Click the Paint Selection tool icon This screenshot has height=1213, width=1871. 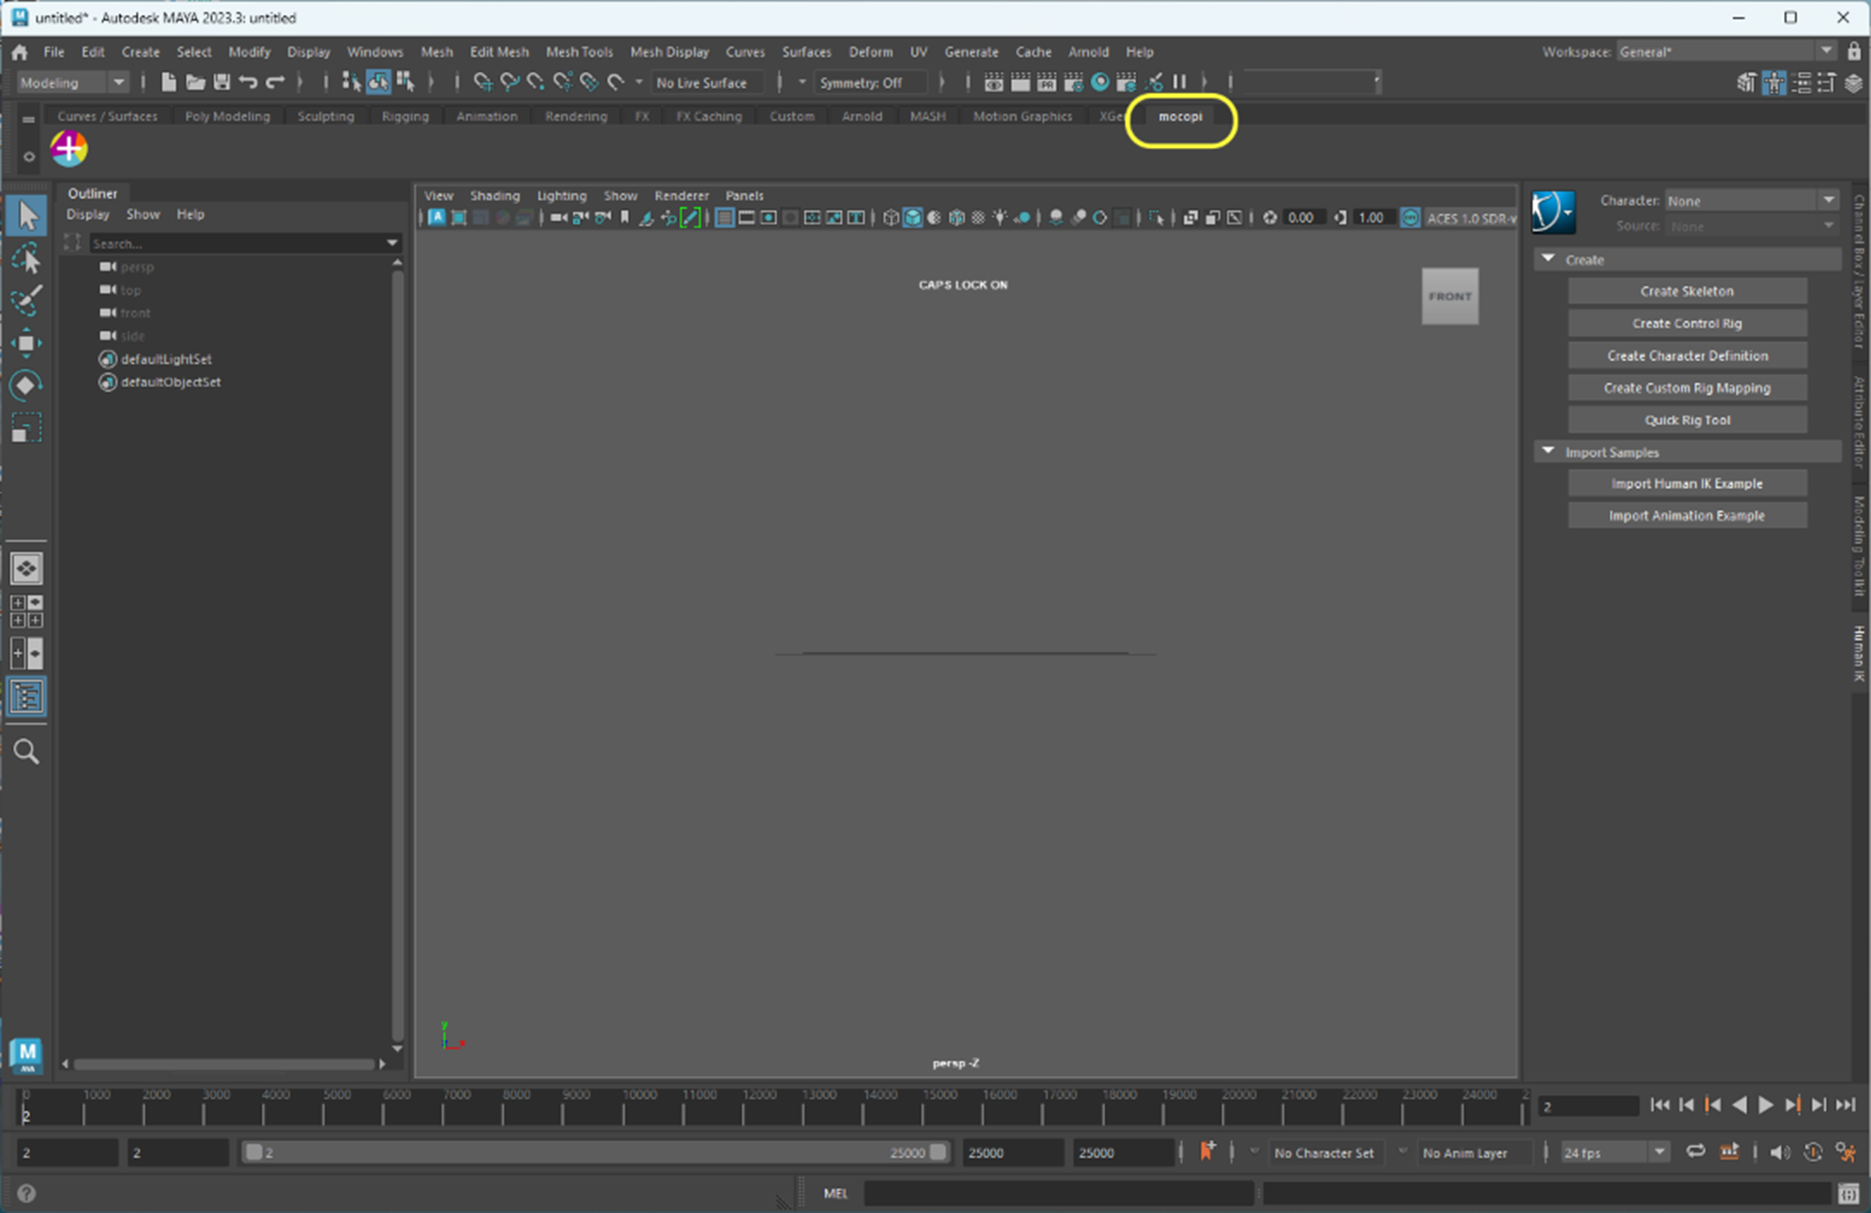(26, 300)
